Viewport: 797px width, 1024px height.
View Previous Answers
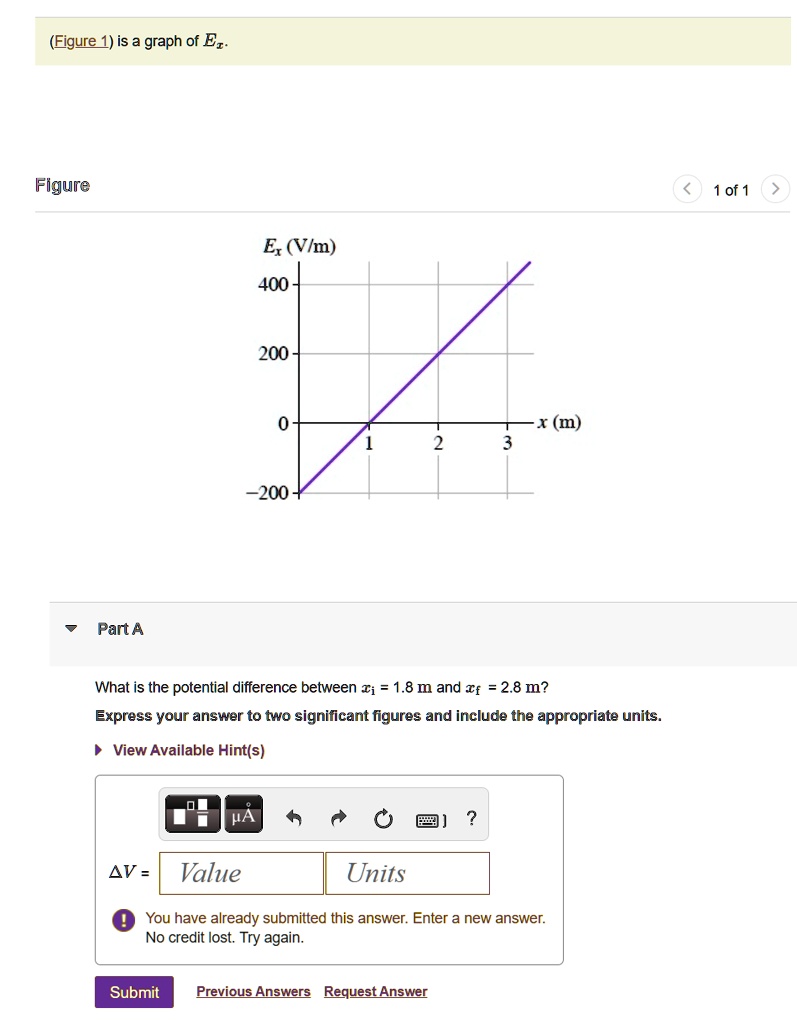[252, 991]
